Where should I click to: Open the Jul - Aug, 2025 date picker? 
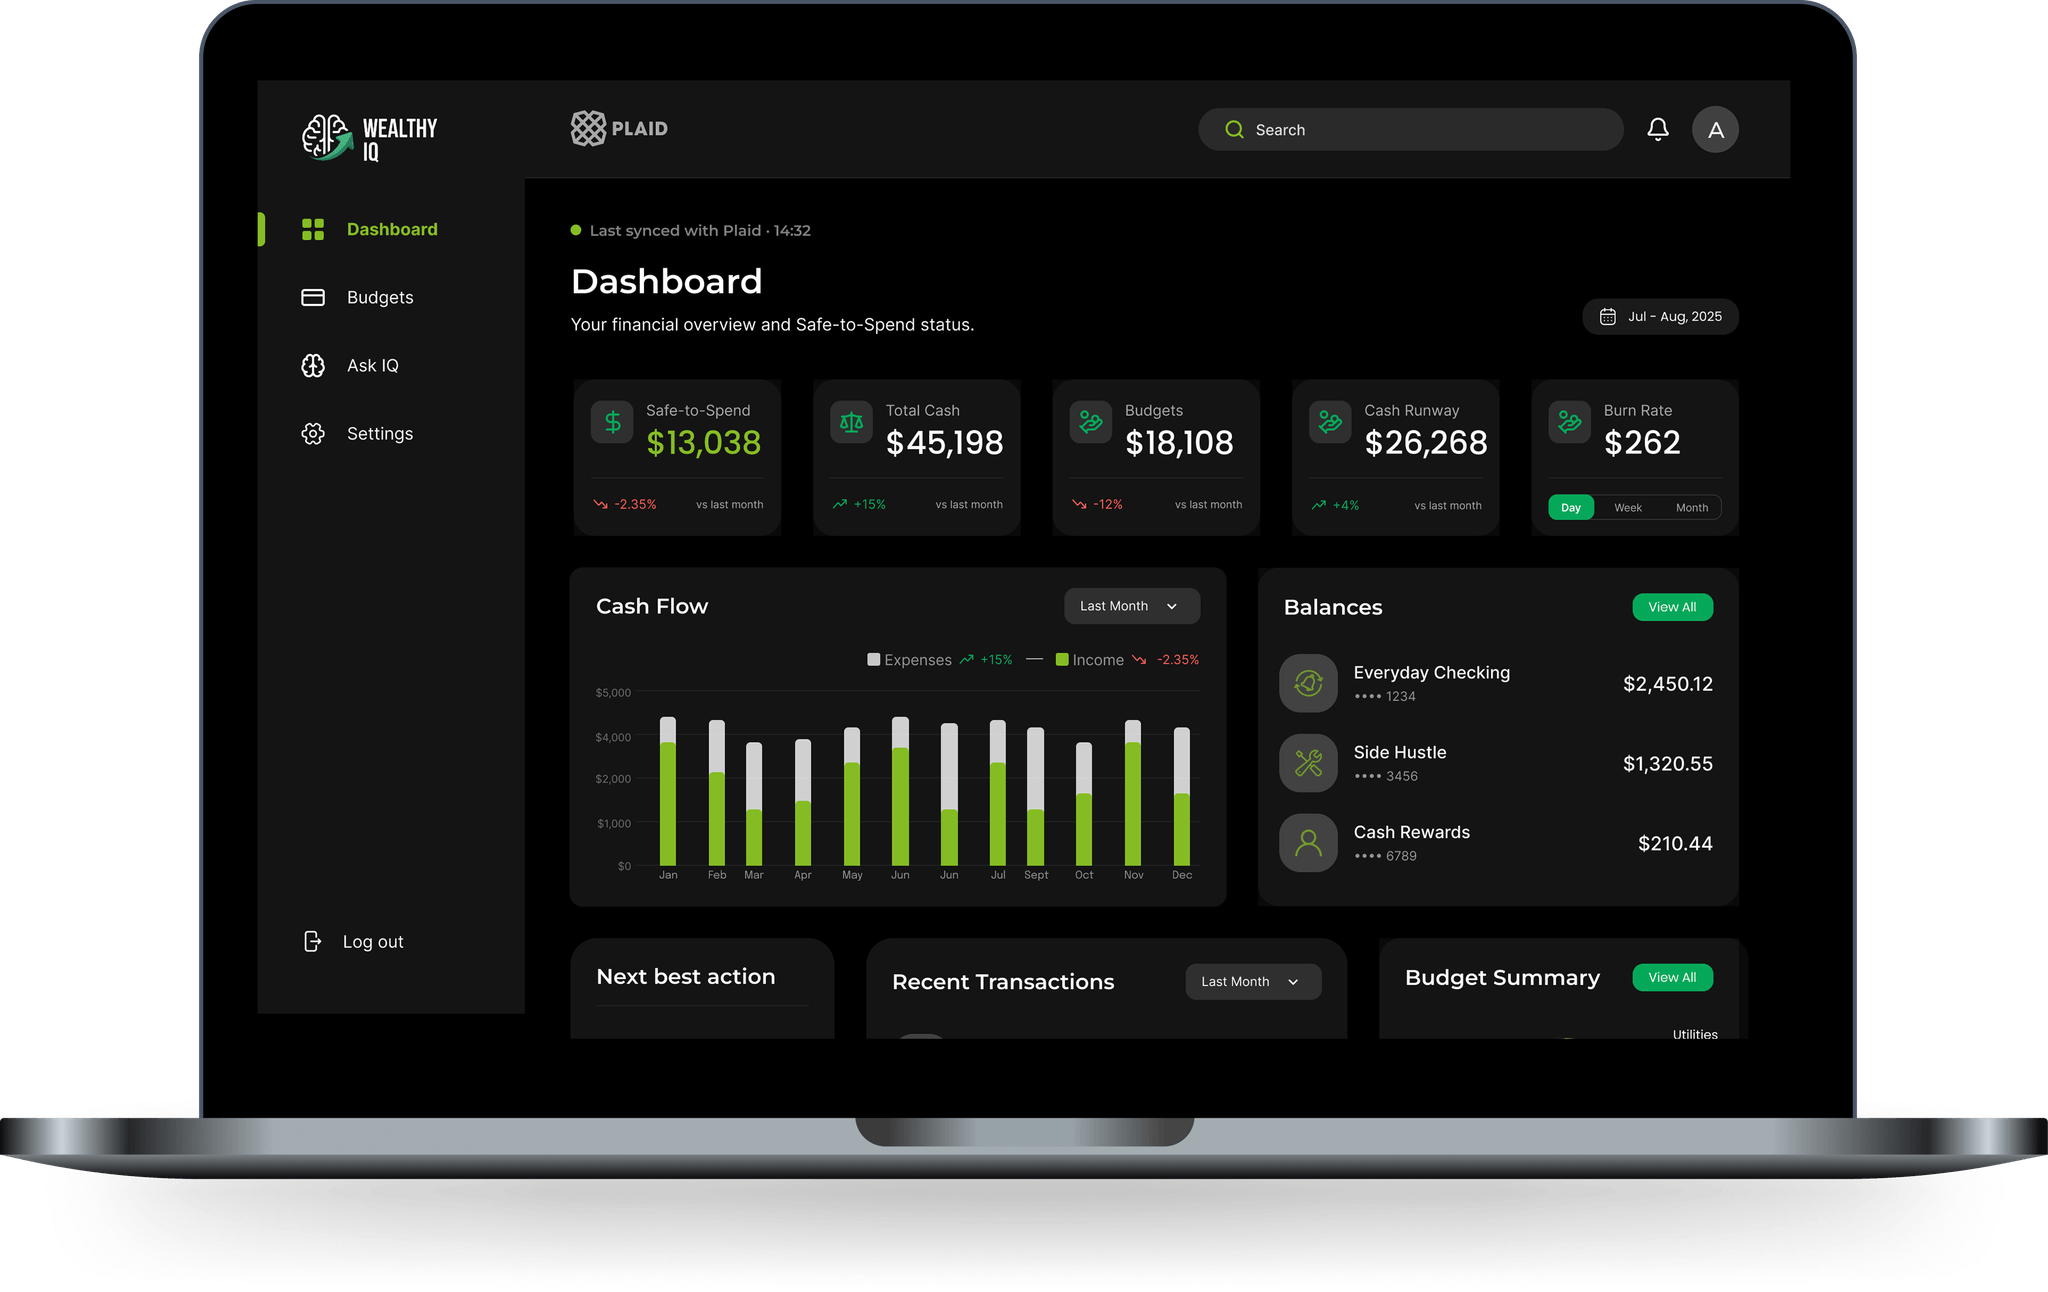point(1660,317)
